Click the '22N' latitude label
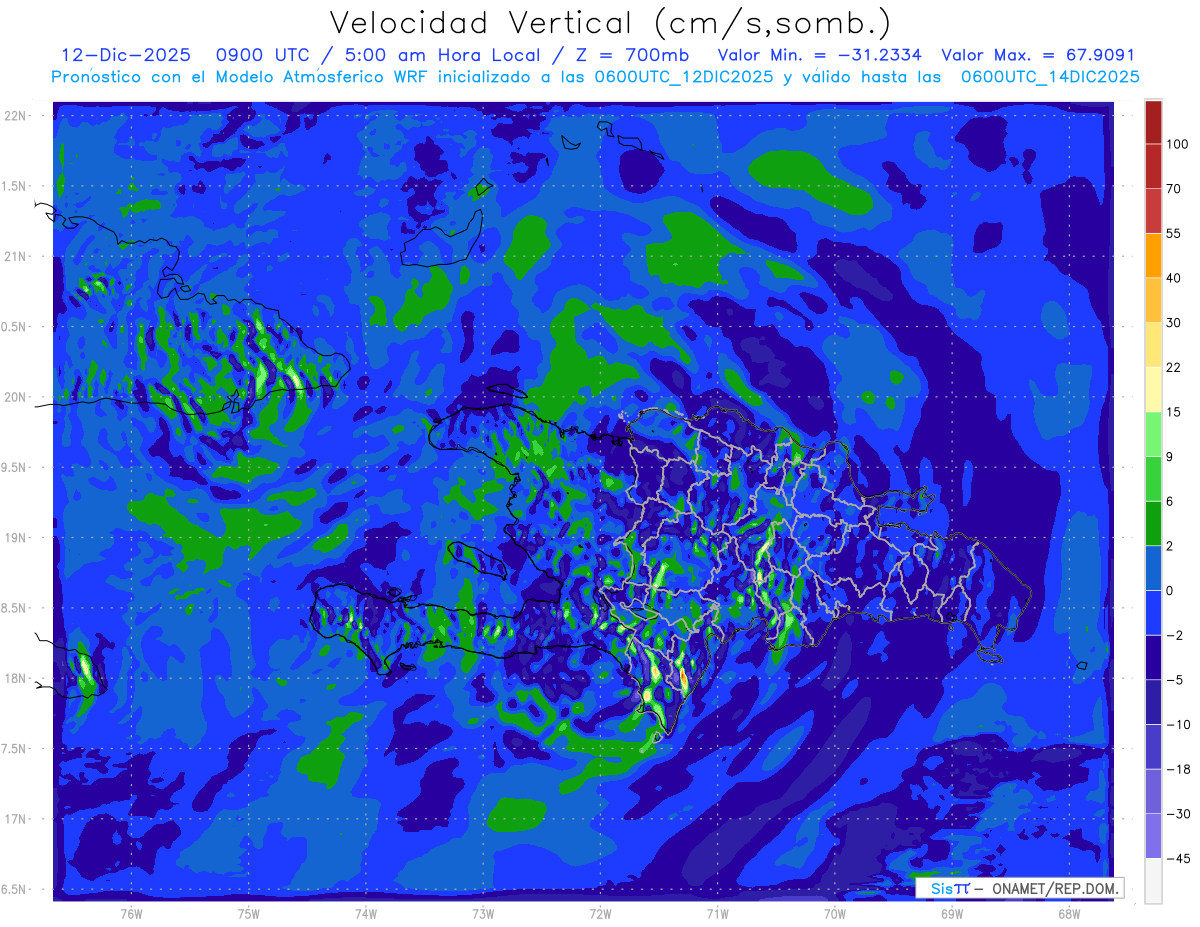Image resolution: width=1200 pixels, height=927 pixels. click(x=17, y=116)
